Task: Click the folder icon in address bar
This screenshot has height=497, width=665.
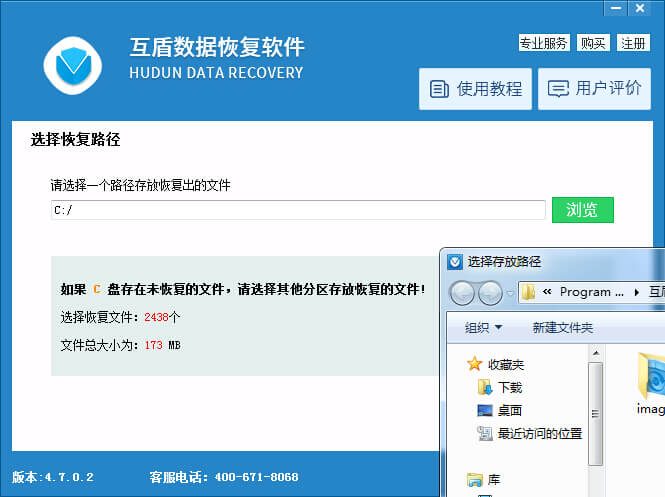Action: 528,292
